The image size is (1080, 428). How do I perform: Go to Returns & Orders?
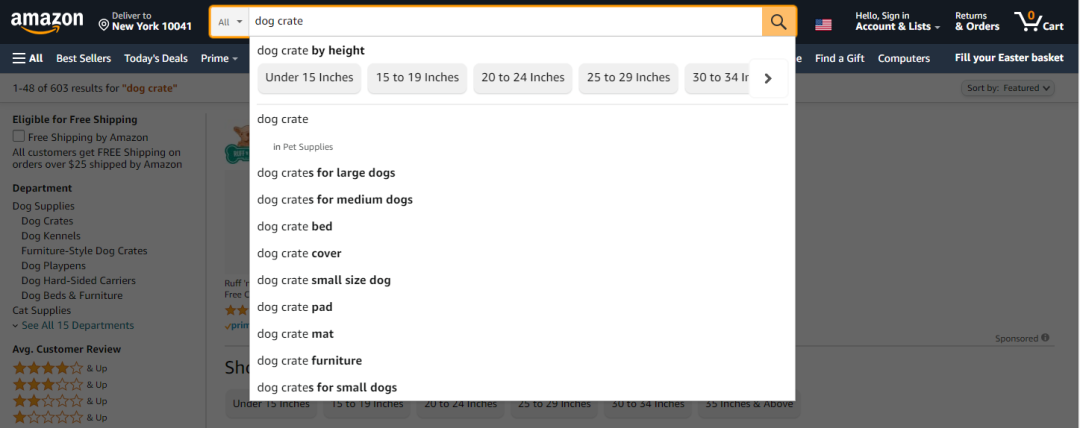(977, 22)
